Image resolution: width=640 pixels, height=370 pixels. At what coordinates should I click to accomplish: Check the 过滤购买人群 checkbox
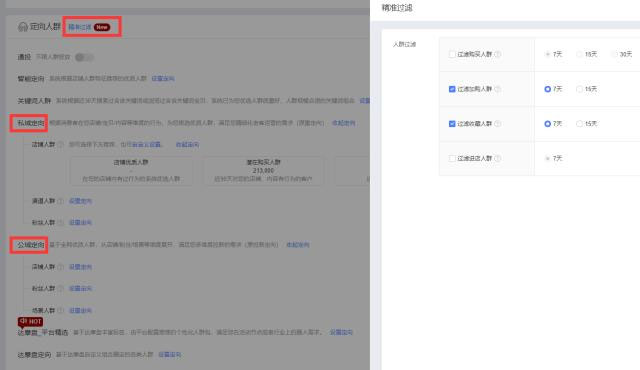[x=452, y=54]
